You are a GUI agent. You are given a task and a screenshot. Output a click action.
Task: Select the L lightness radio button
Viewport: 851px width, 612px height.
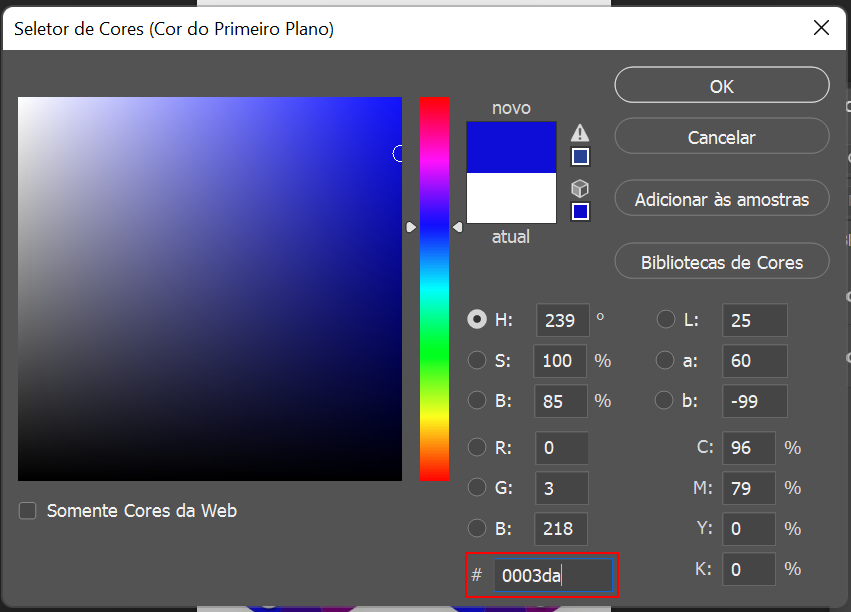tap(665, 320)
